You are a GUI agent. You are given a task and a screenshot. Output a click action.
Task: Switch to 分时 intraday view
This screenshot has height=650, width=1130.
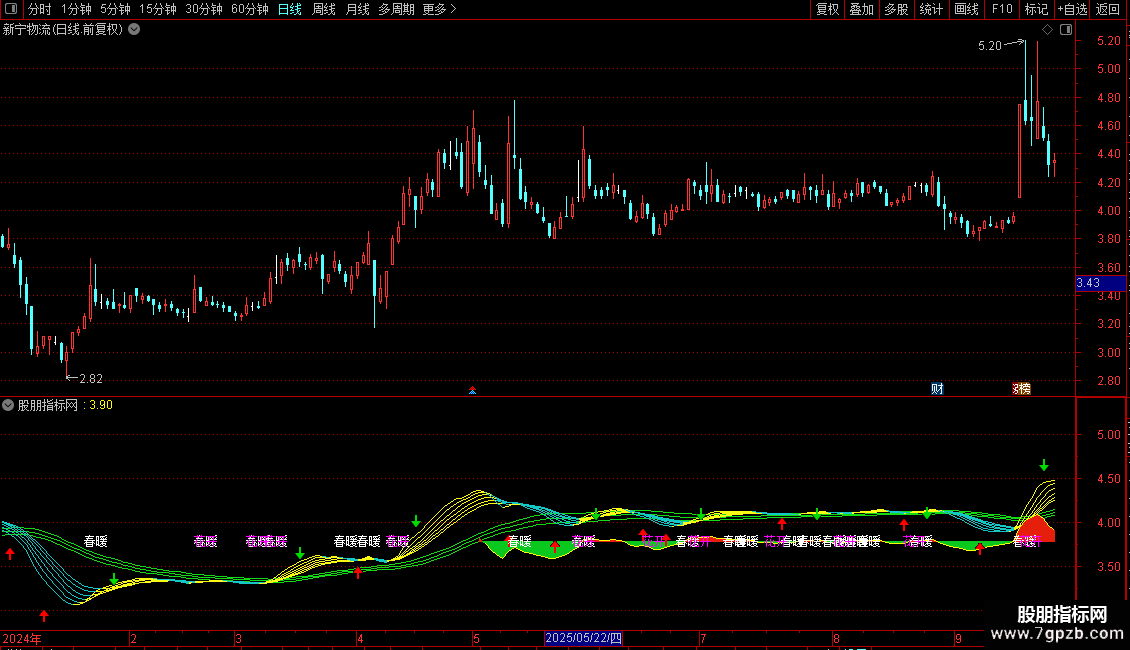(40, 9)
